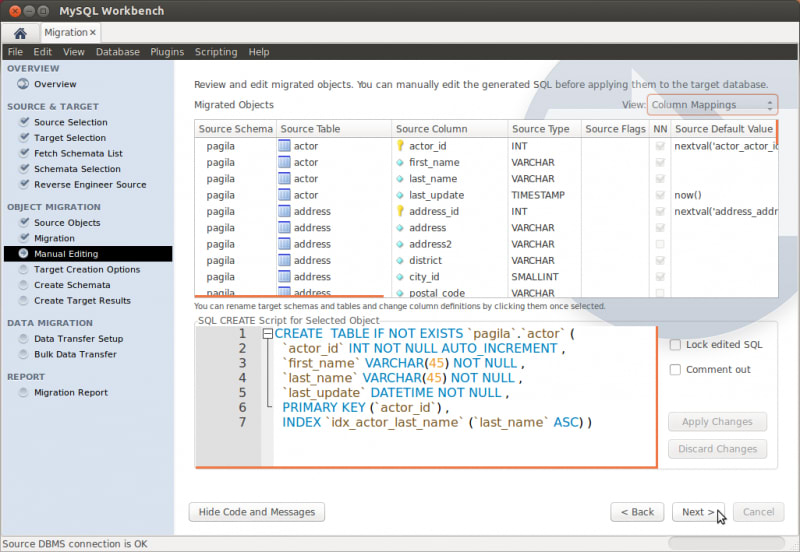Toggle NN checkbox for city_id row
The image size is (800, 552).
click(x=660, y=277)
